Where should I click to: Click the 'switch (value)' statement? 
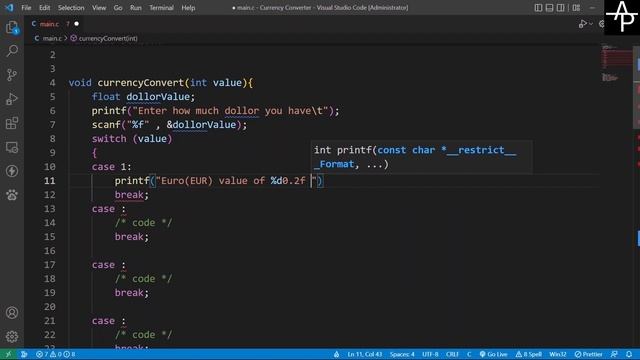132,139
